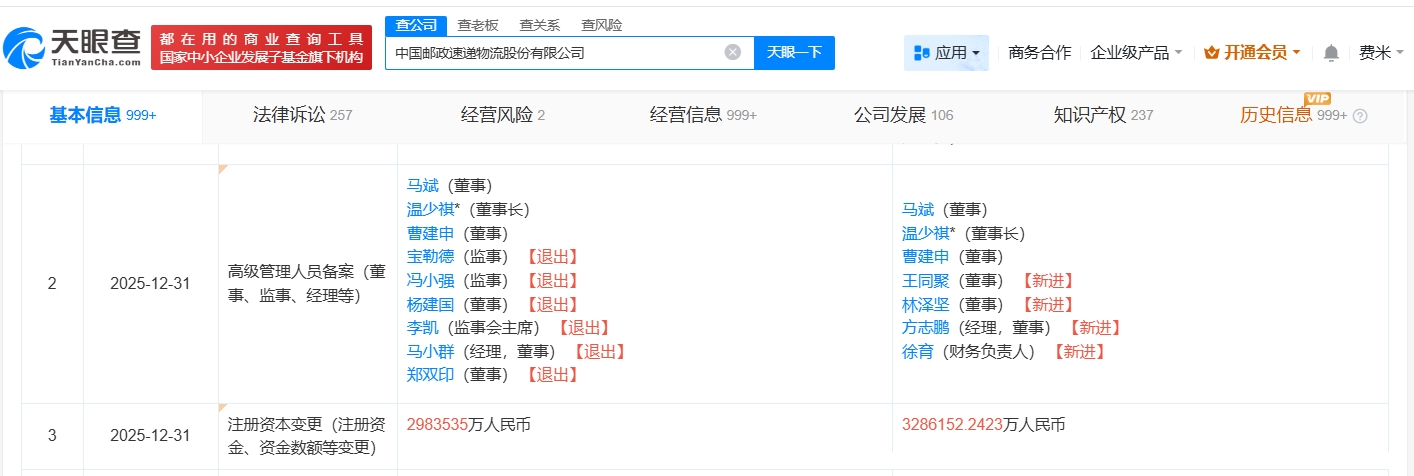The width and height of the screenshot is (1414, 476).
Task: Open 方志鹏's profile link
Action: [x=925, y=328]
